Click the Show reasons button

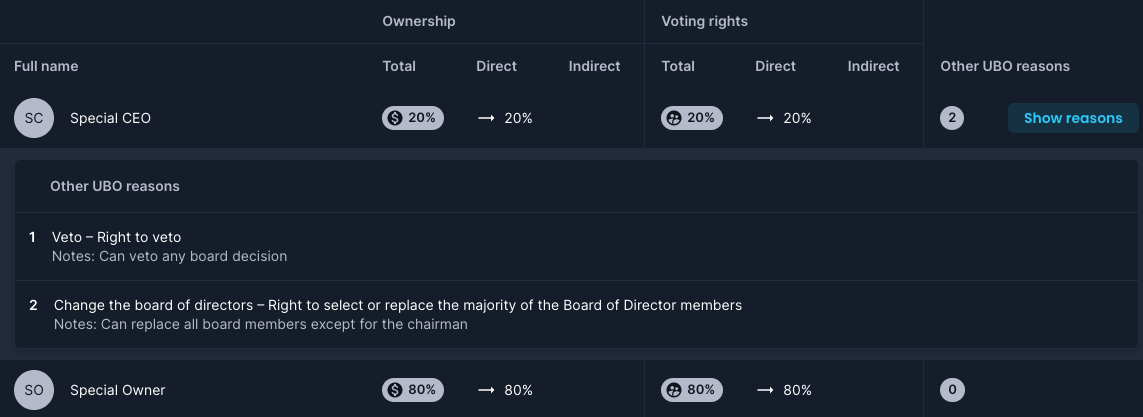[x=1073, y=118]
